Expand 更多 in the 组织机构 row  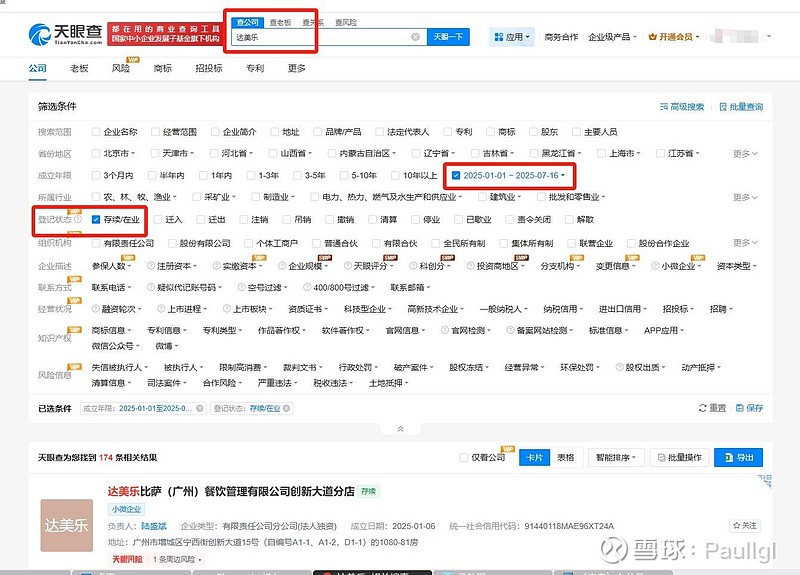coord(745,243)
